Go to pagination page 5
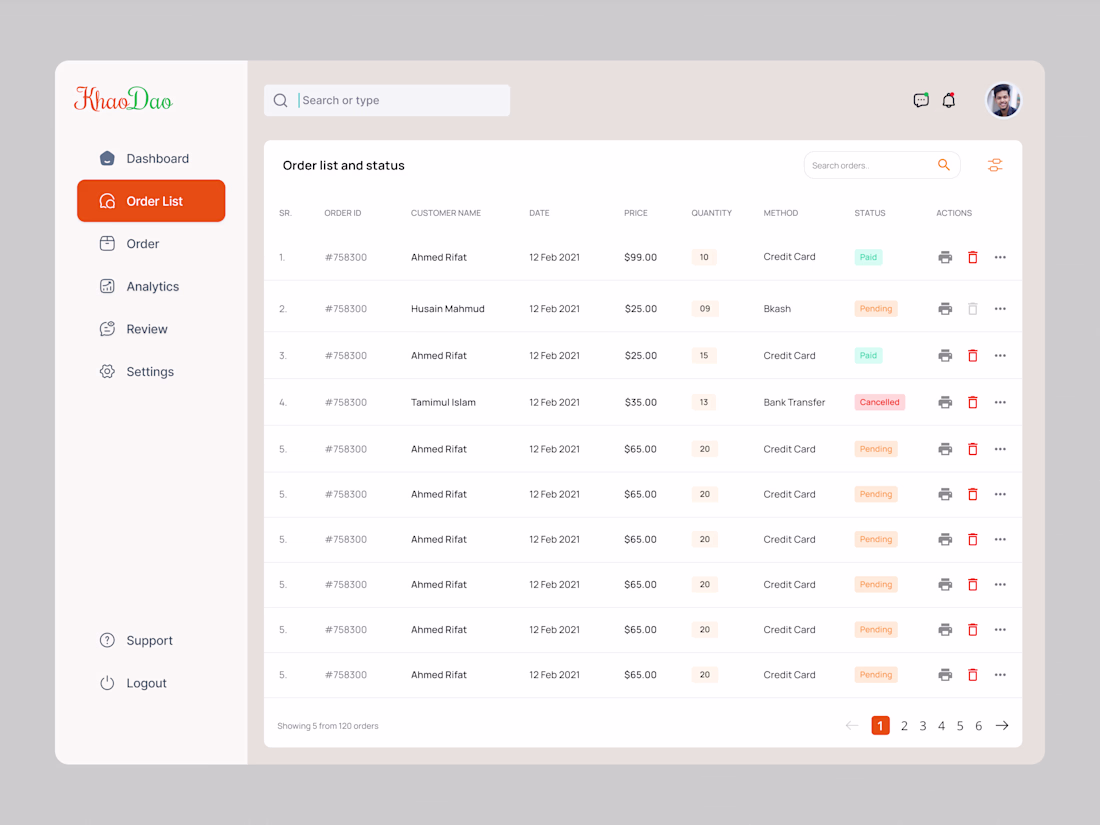 pyautogui.click(x=960, y=726)
